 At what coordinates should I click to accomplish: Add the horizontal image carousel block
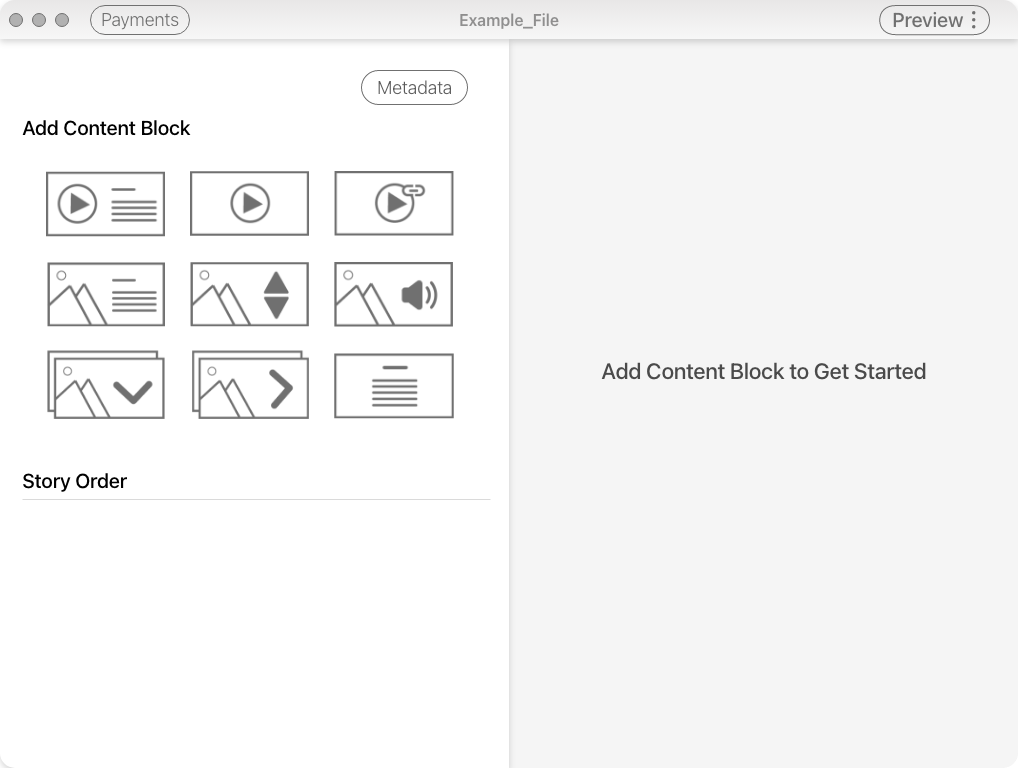click(248, 385)
